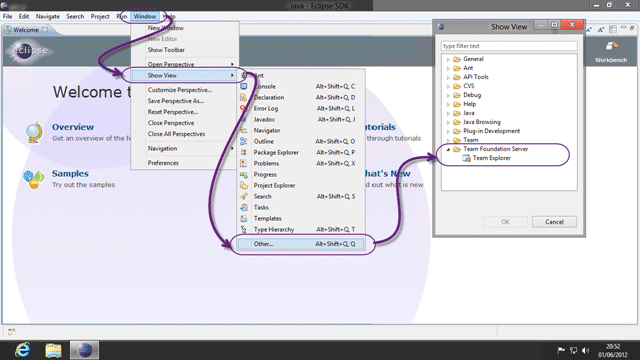Expand the API Tools folder
This screenshot has width=640, height=360.
448,77
